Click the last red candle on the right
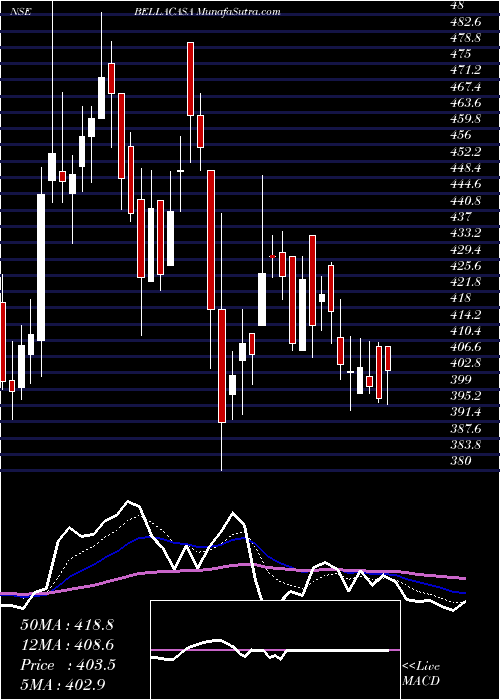Screen dimensions: 500x700 pos(388,358)
